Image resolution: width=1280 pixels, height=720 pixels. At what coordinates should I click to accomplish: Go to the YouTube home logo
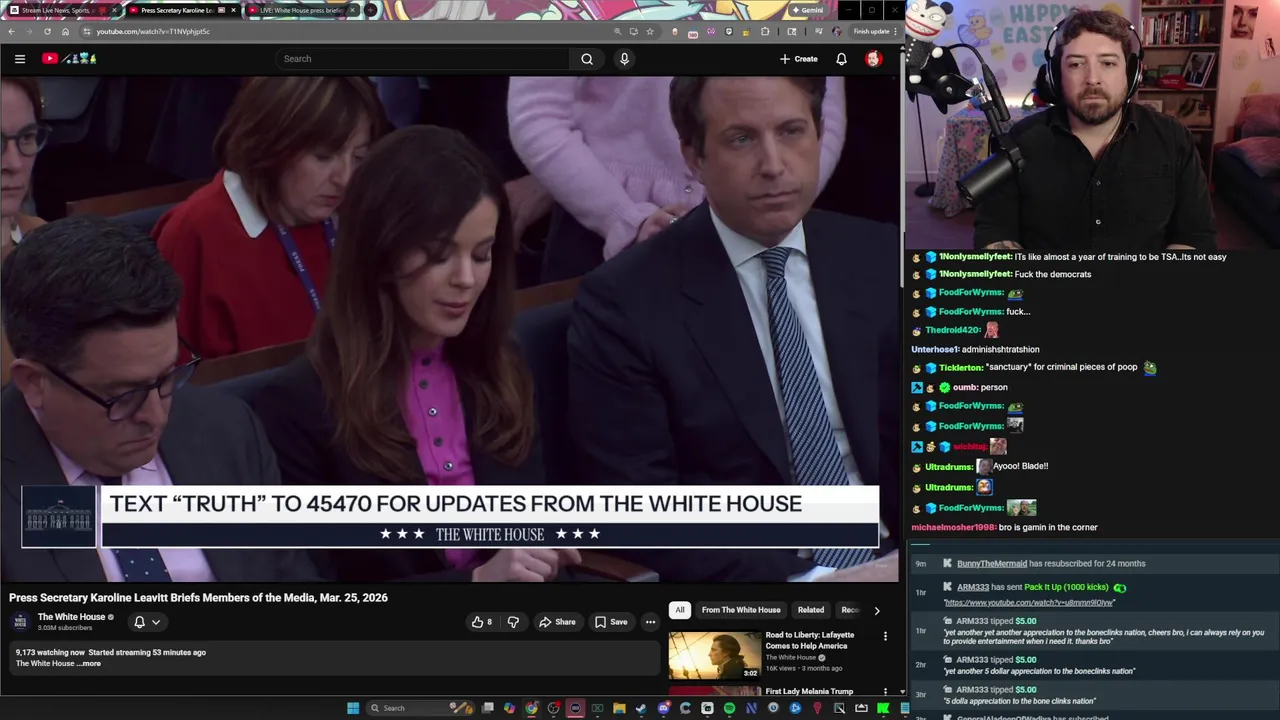(x=69, y=59)
